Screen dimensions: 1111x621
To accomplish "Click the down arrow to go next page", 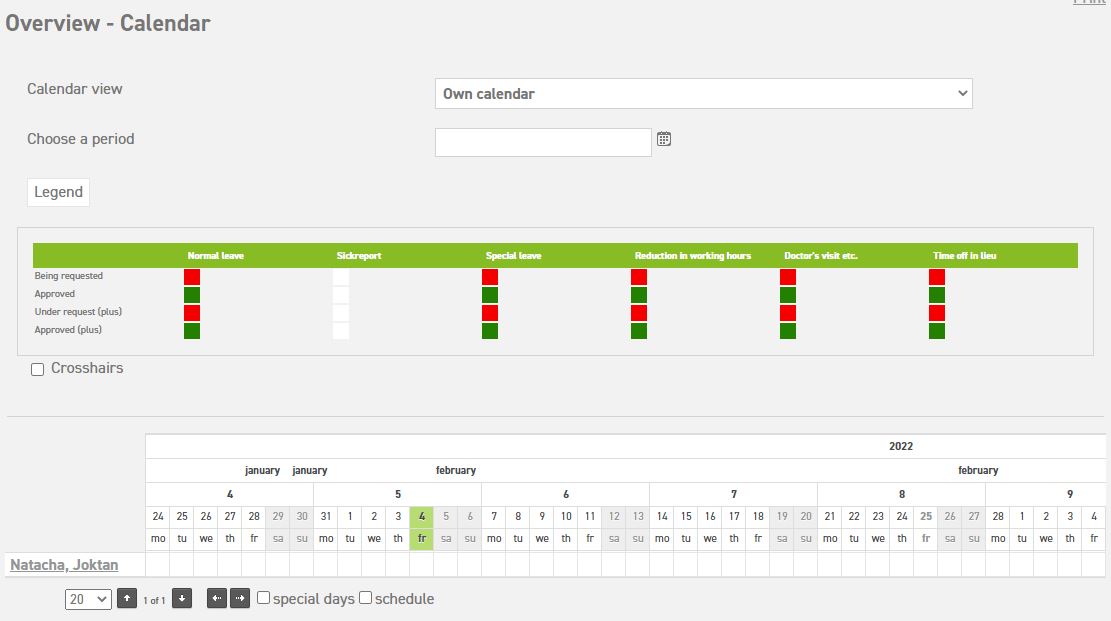I will coord(182,599).
